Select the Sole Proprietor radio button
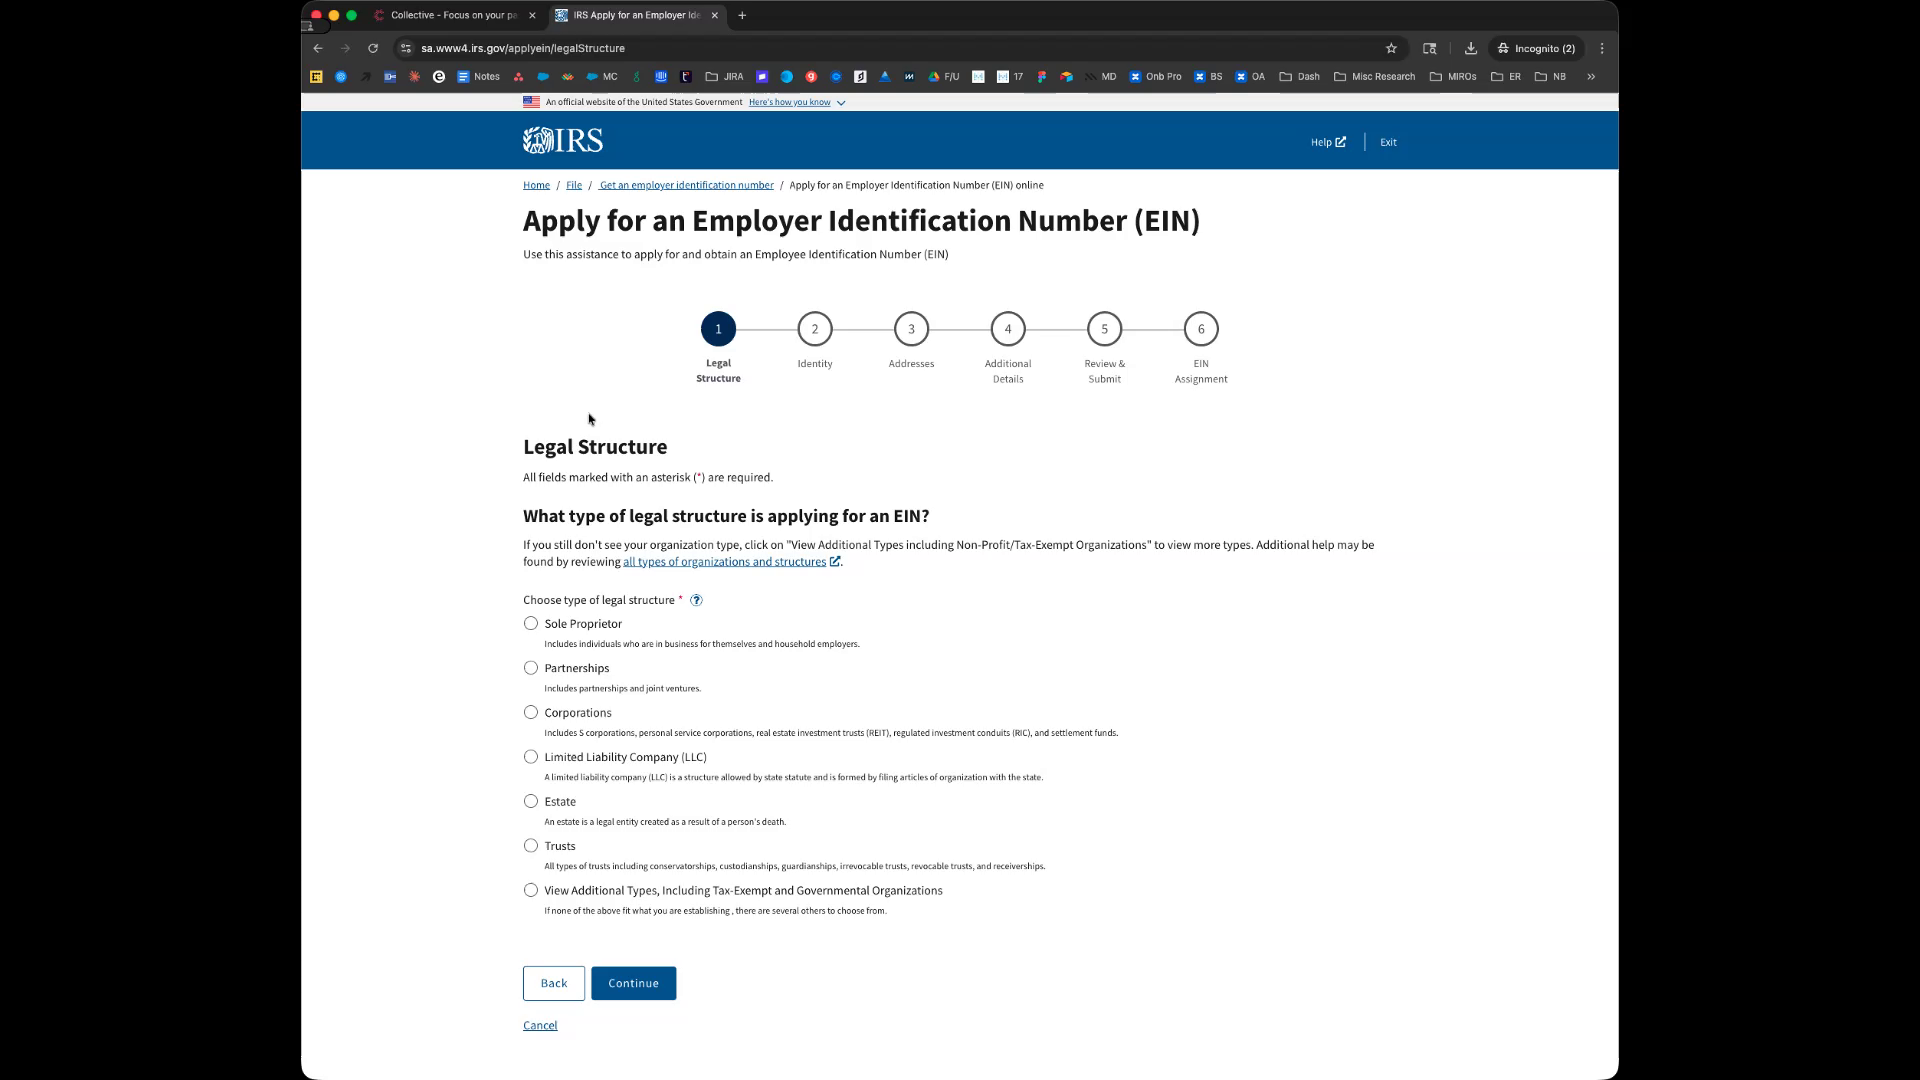1920x1080 pixels. coord(531,623)
